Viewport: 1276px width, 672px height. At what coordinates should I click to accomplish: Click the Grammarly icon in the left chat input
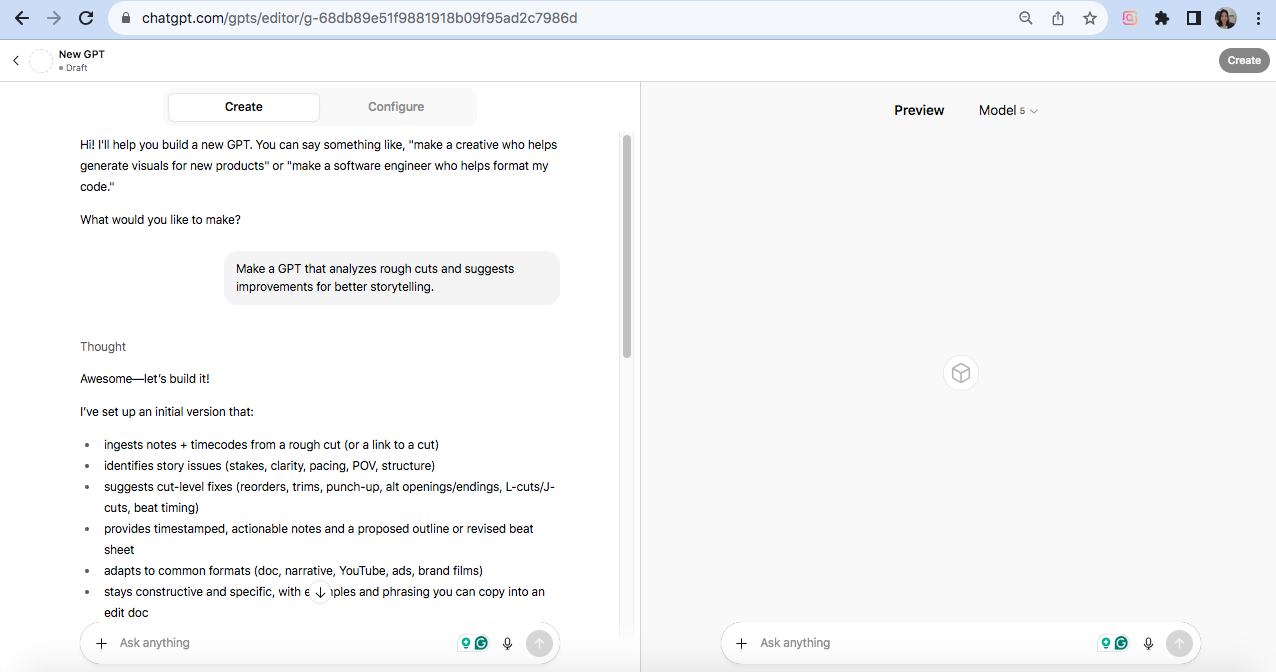coord(481,643)
